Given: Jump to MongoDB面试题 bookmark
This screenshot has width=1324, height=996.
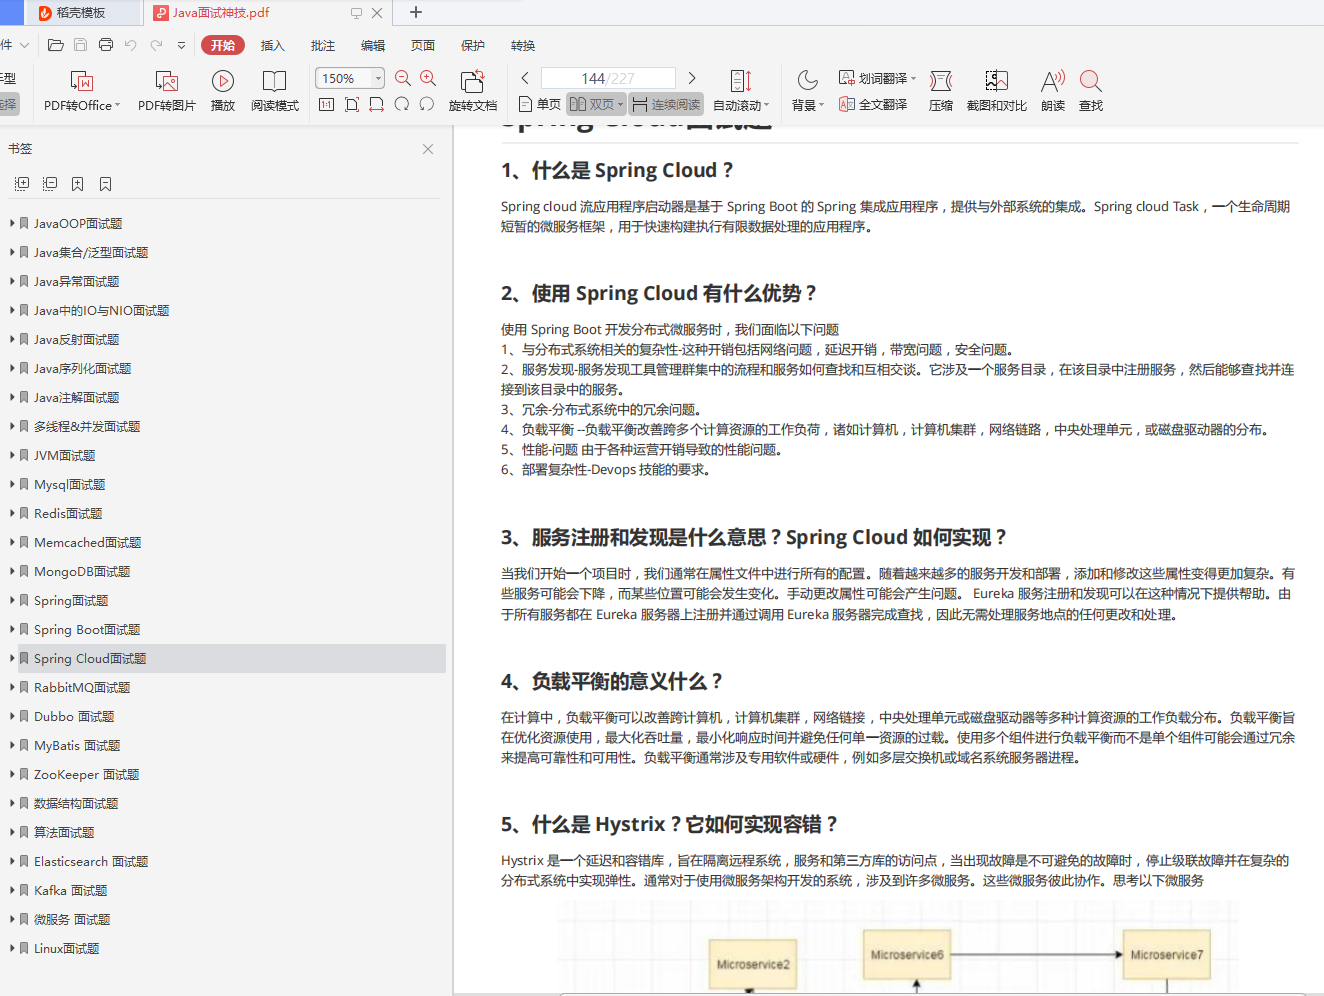Looking at the screenshot, I should pyautogui.click(x=82, y=571).
